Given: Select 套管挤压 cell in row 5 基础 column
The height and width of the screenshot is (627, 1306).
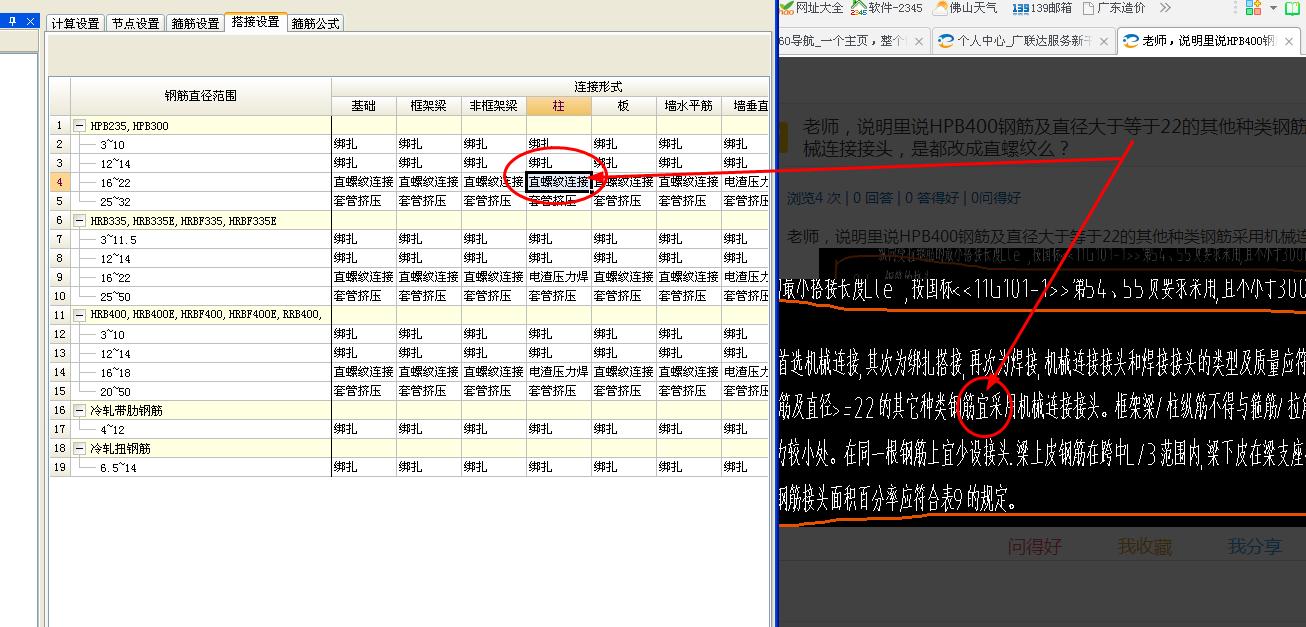Looking at the screenshot, I should coord(364,201).
